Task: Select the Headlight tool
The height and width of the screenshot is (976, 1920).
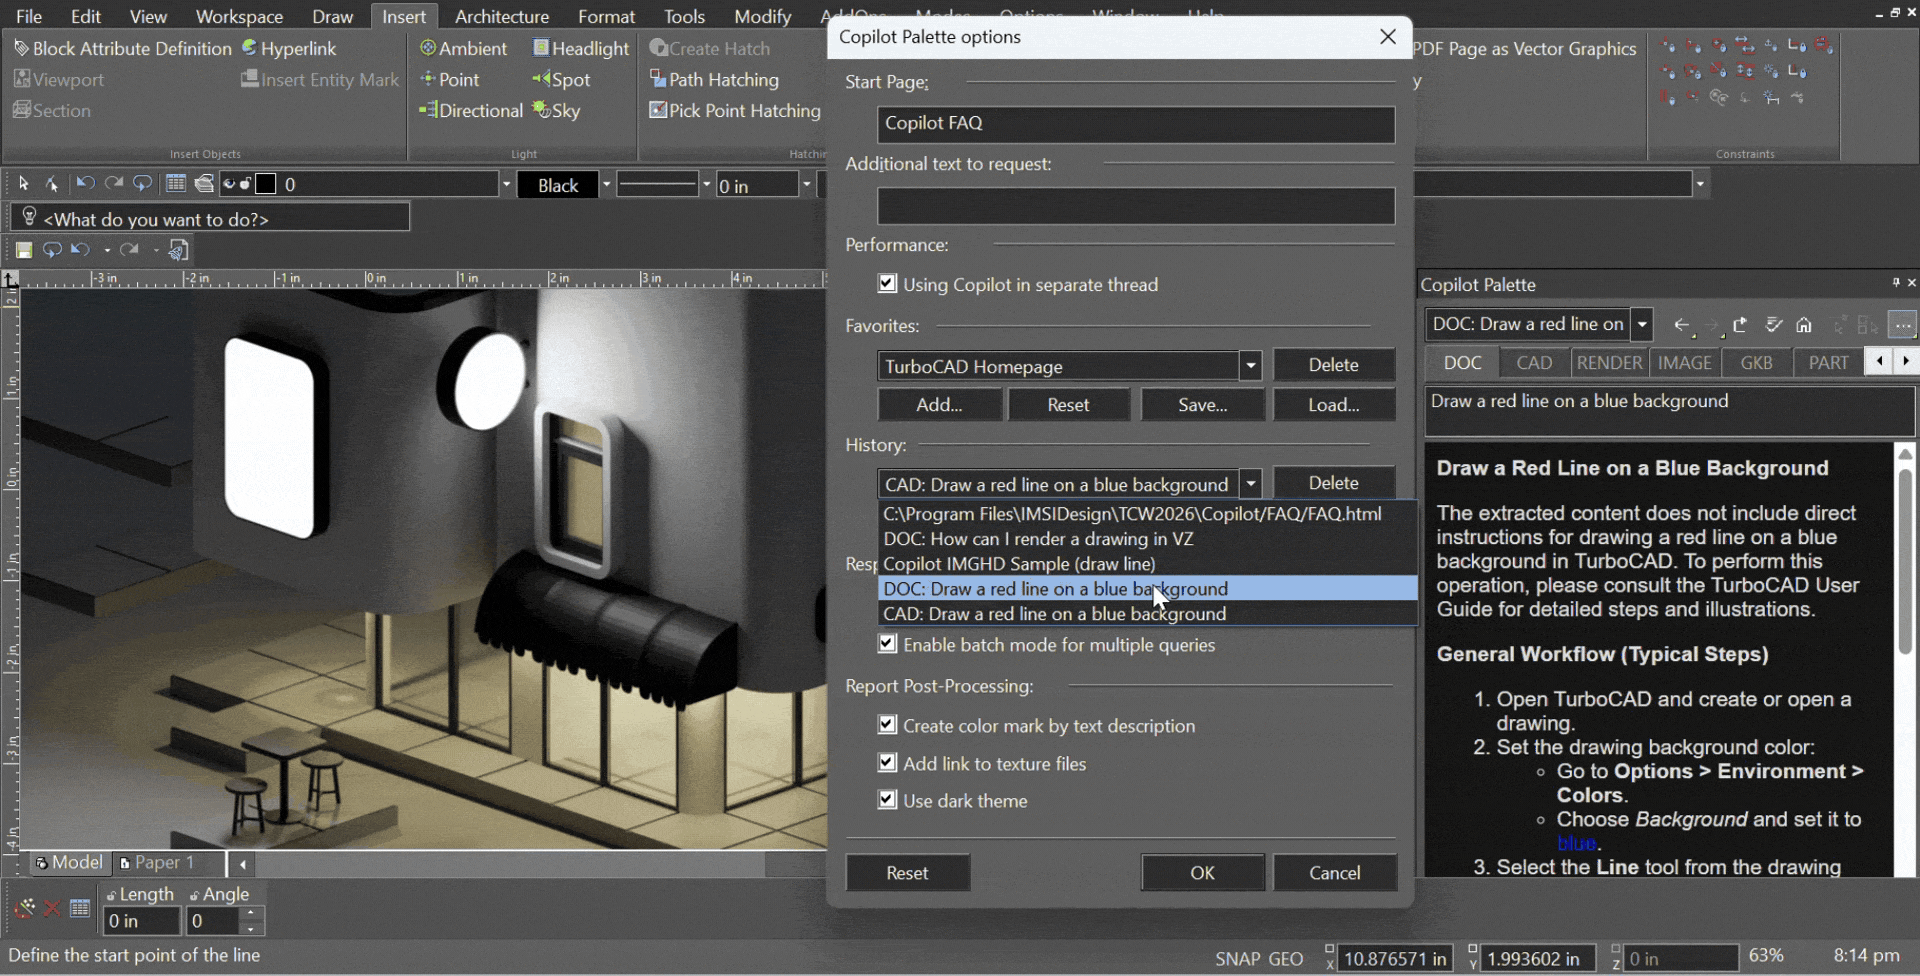Action: point(581,48)
